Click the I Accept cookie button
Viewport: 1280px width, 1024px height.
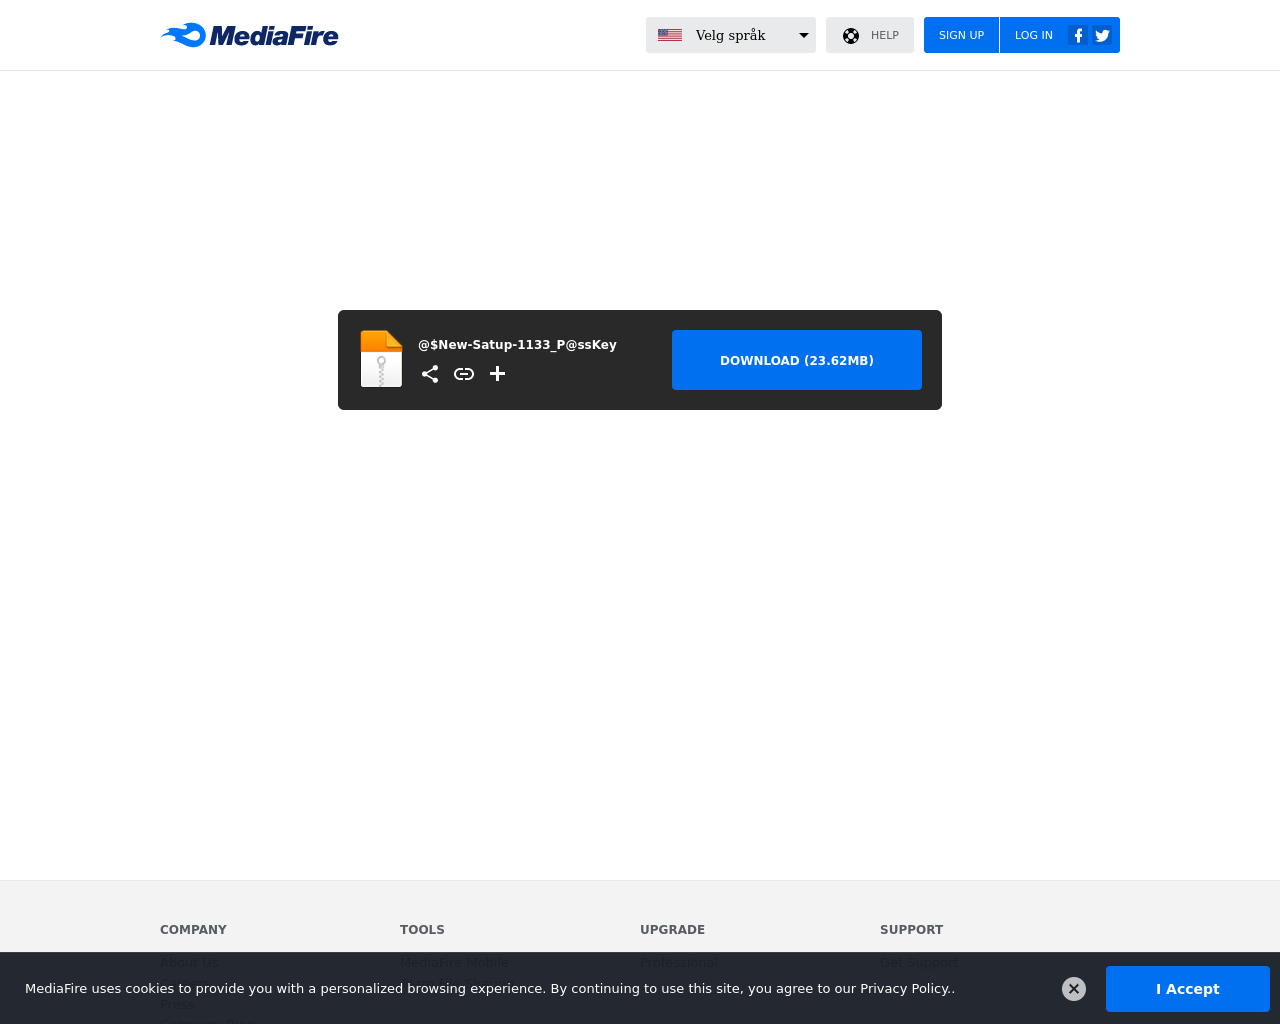pos(1188,989)
